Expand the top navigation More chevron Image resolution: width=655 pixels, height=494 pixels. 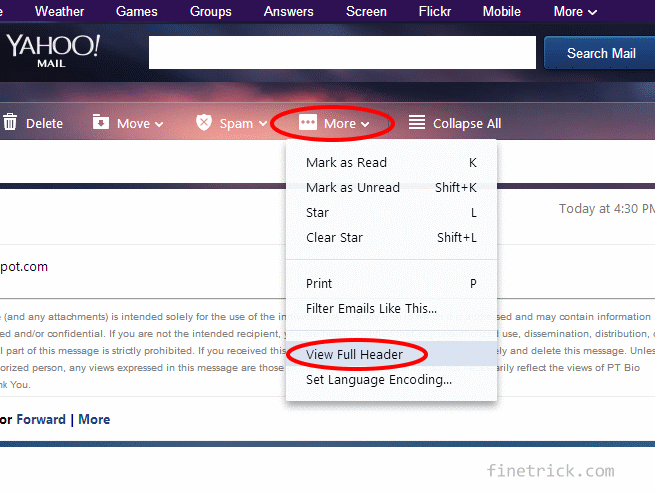(593, 13)
